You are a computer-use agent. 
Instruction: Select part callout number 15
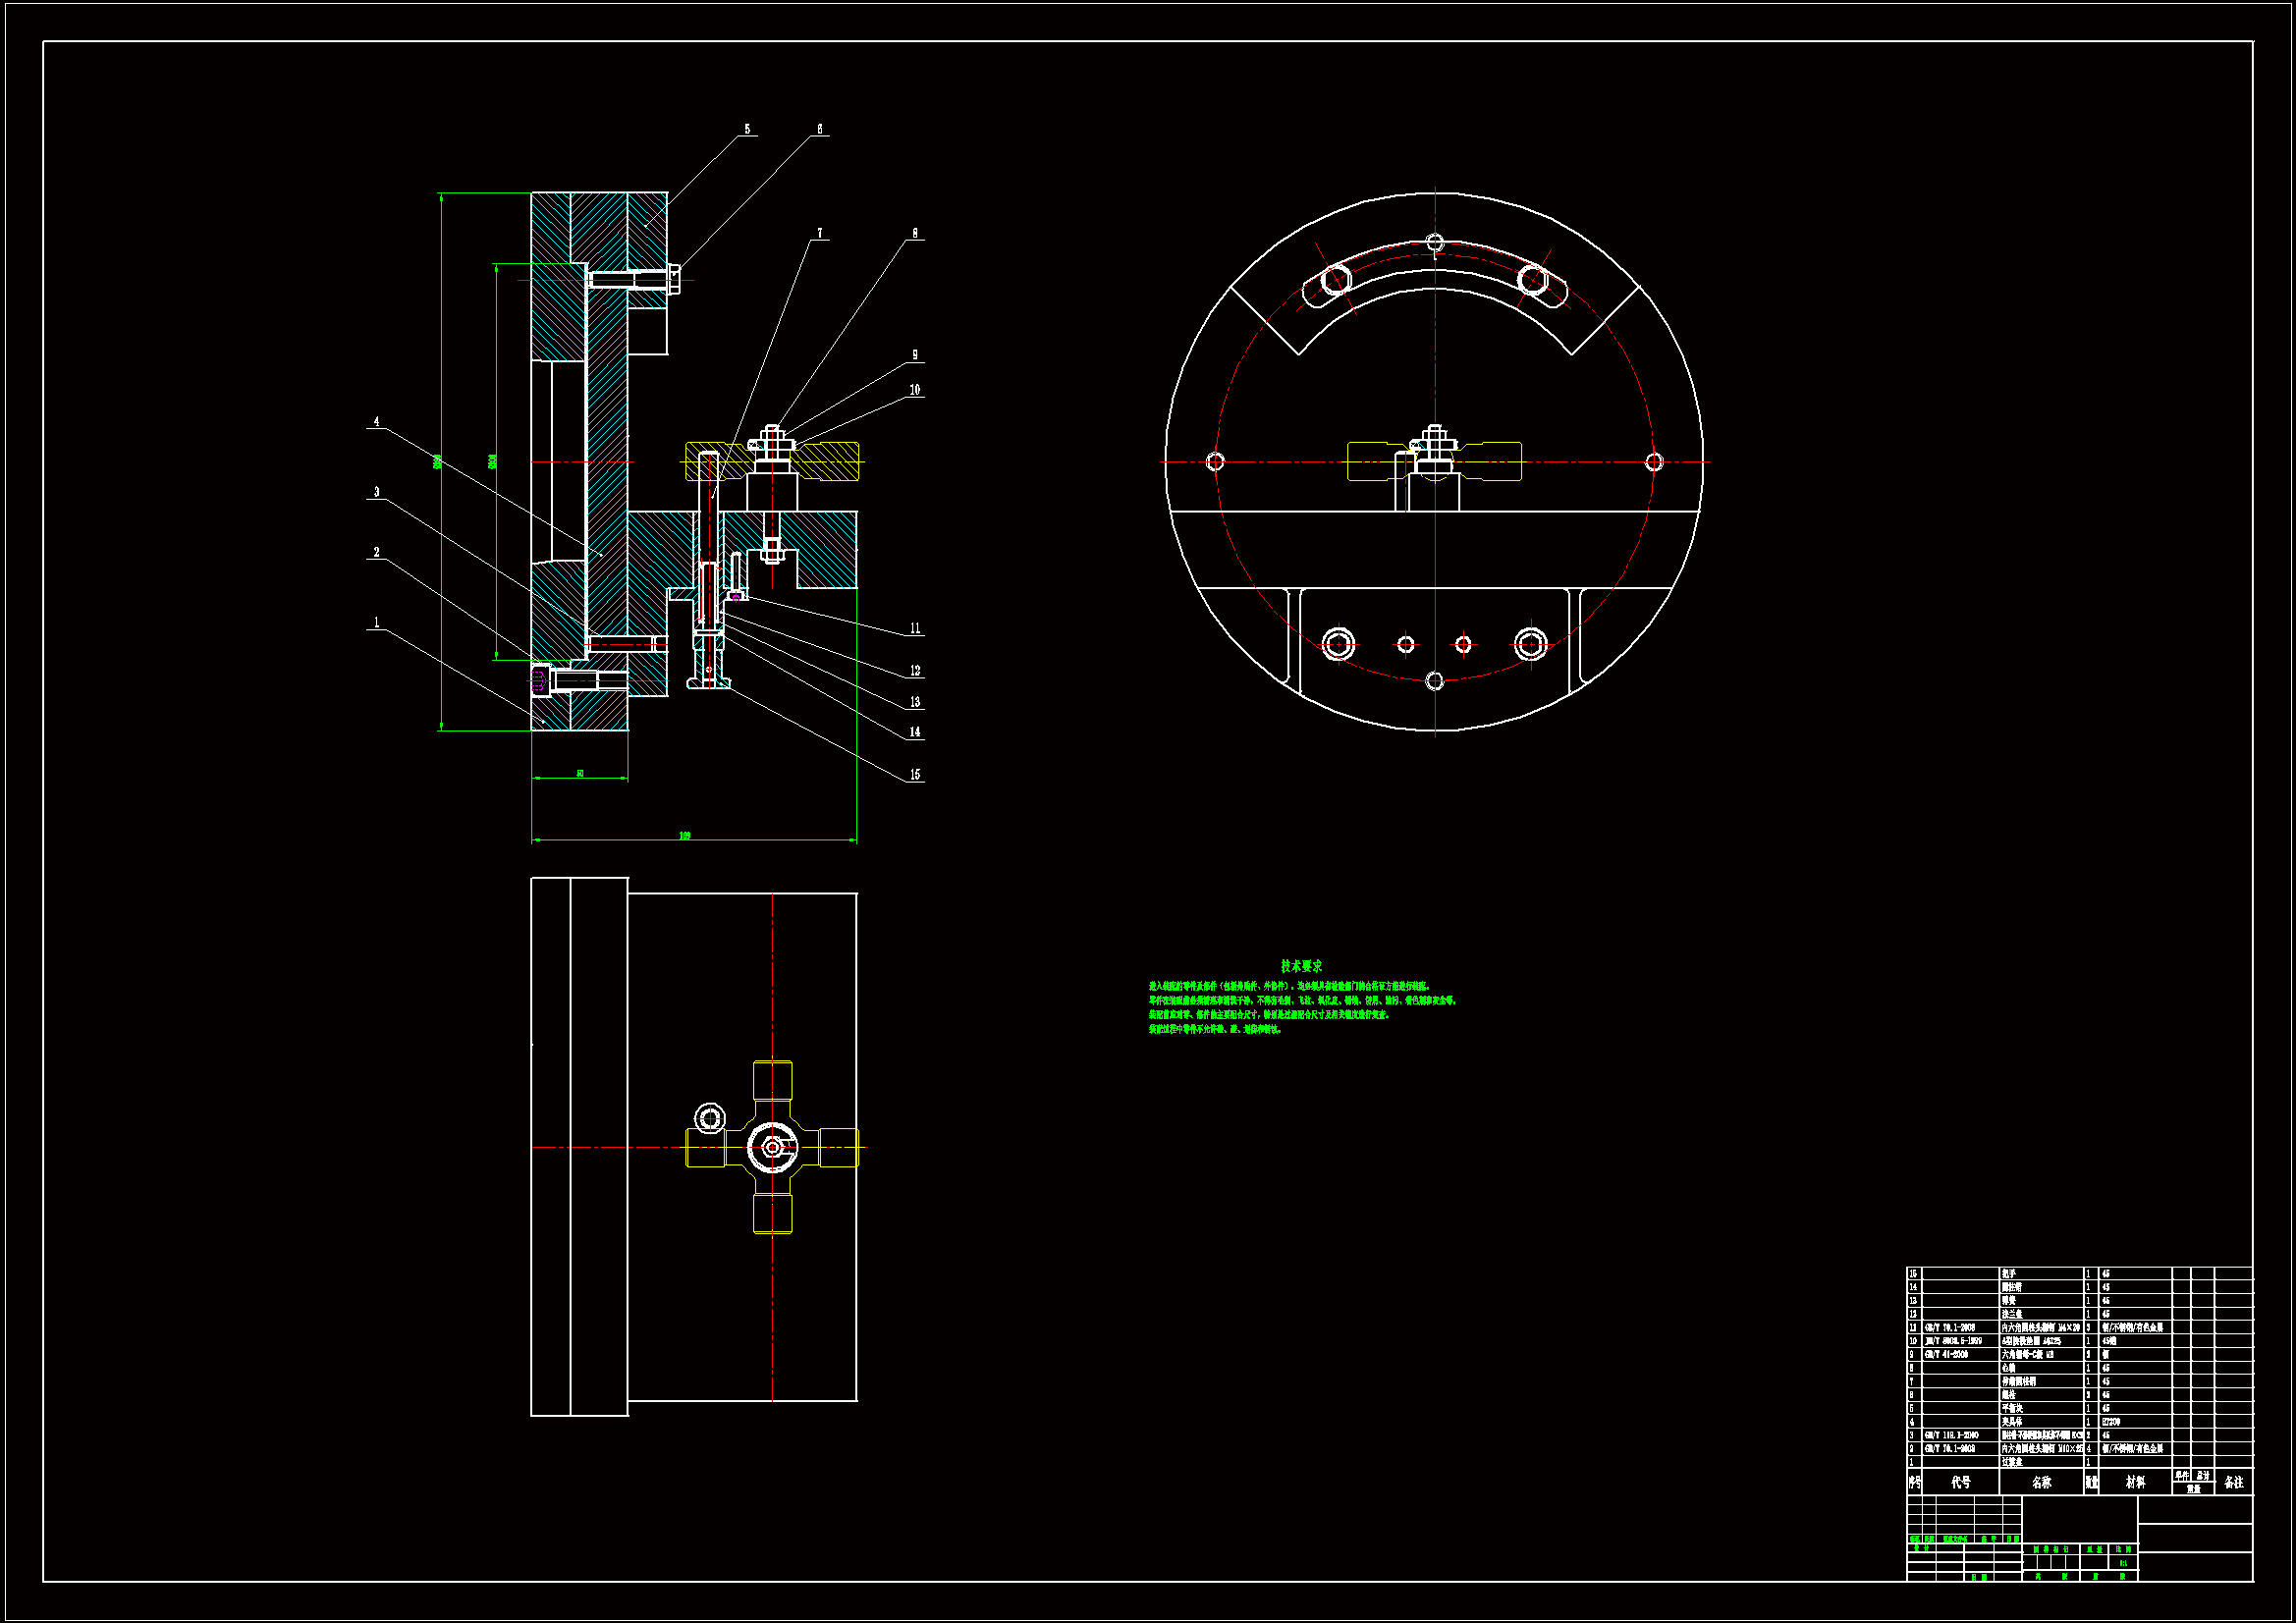pyautogui.click(x=914, y=775)
